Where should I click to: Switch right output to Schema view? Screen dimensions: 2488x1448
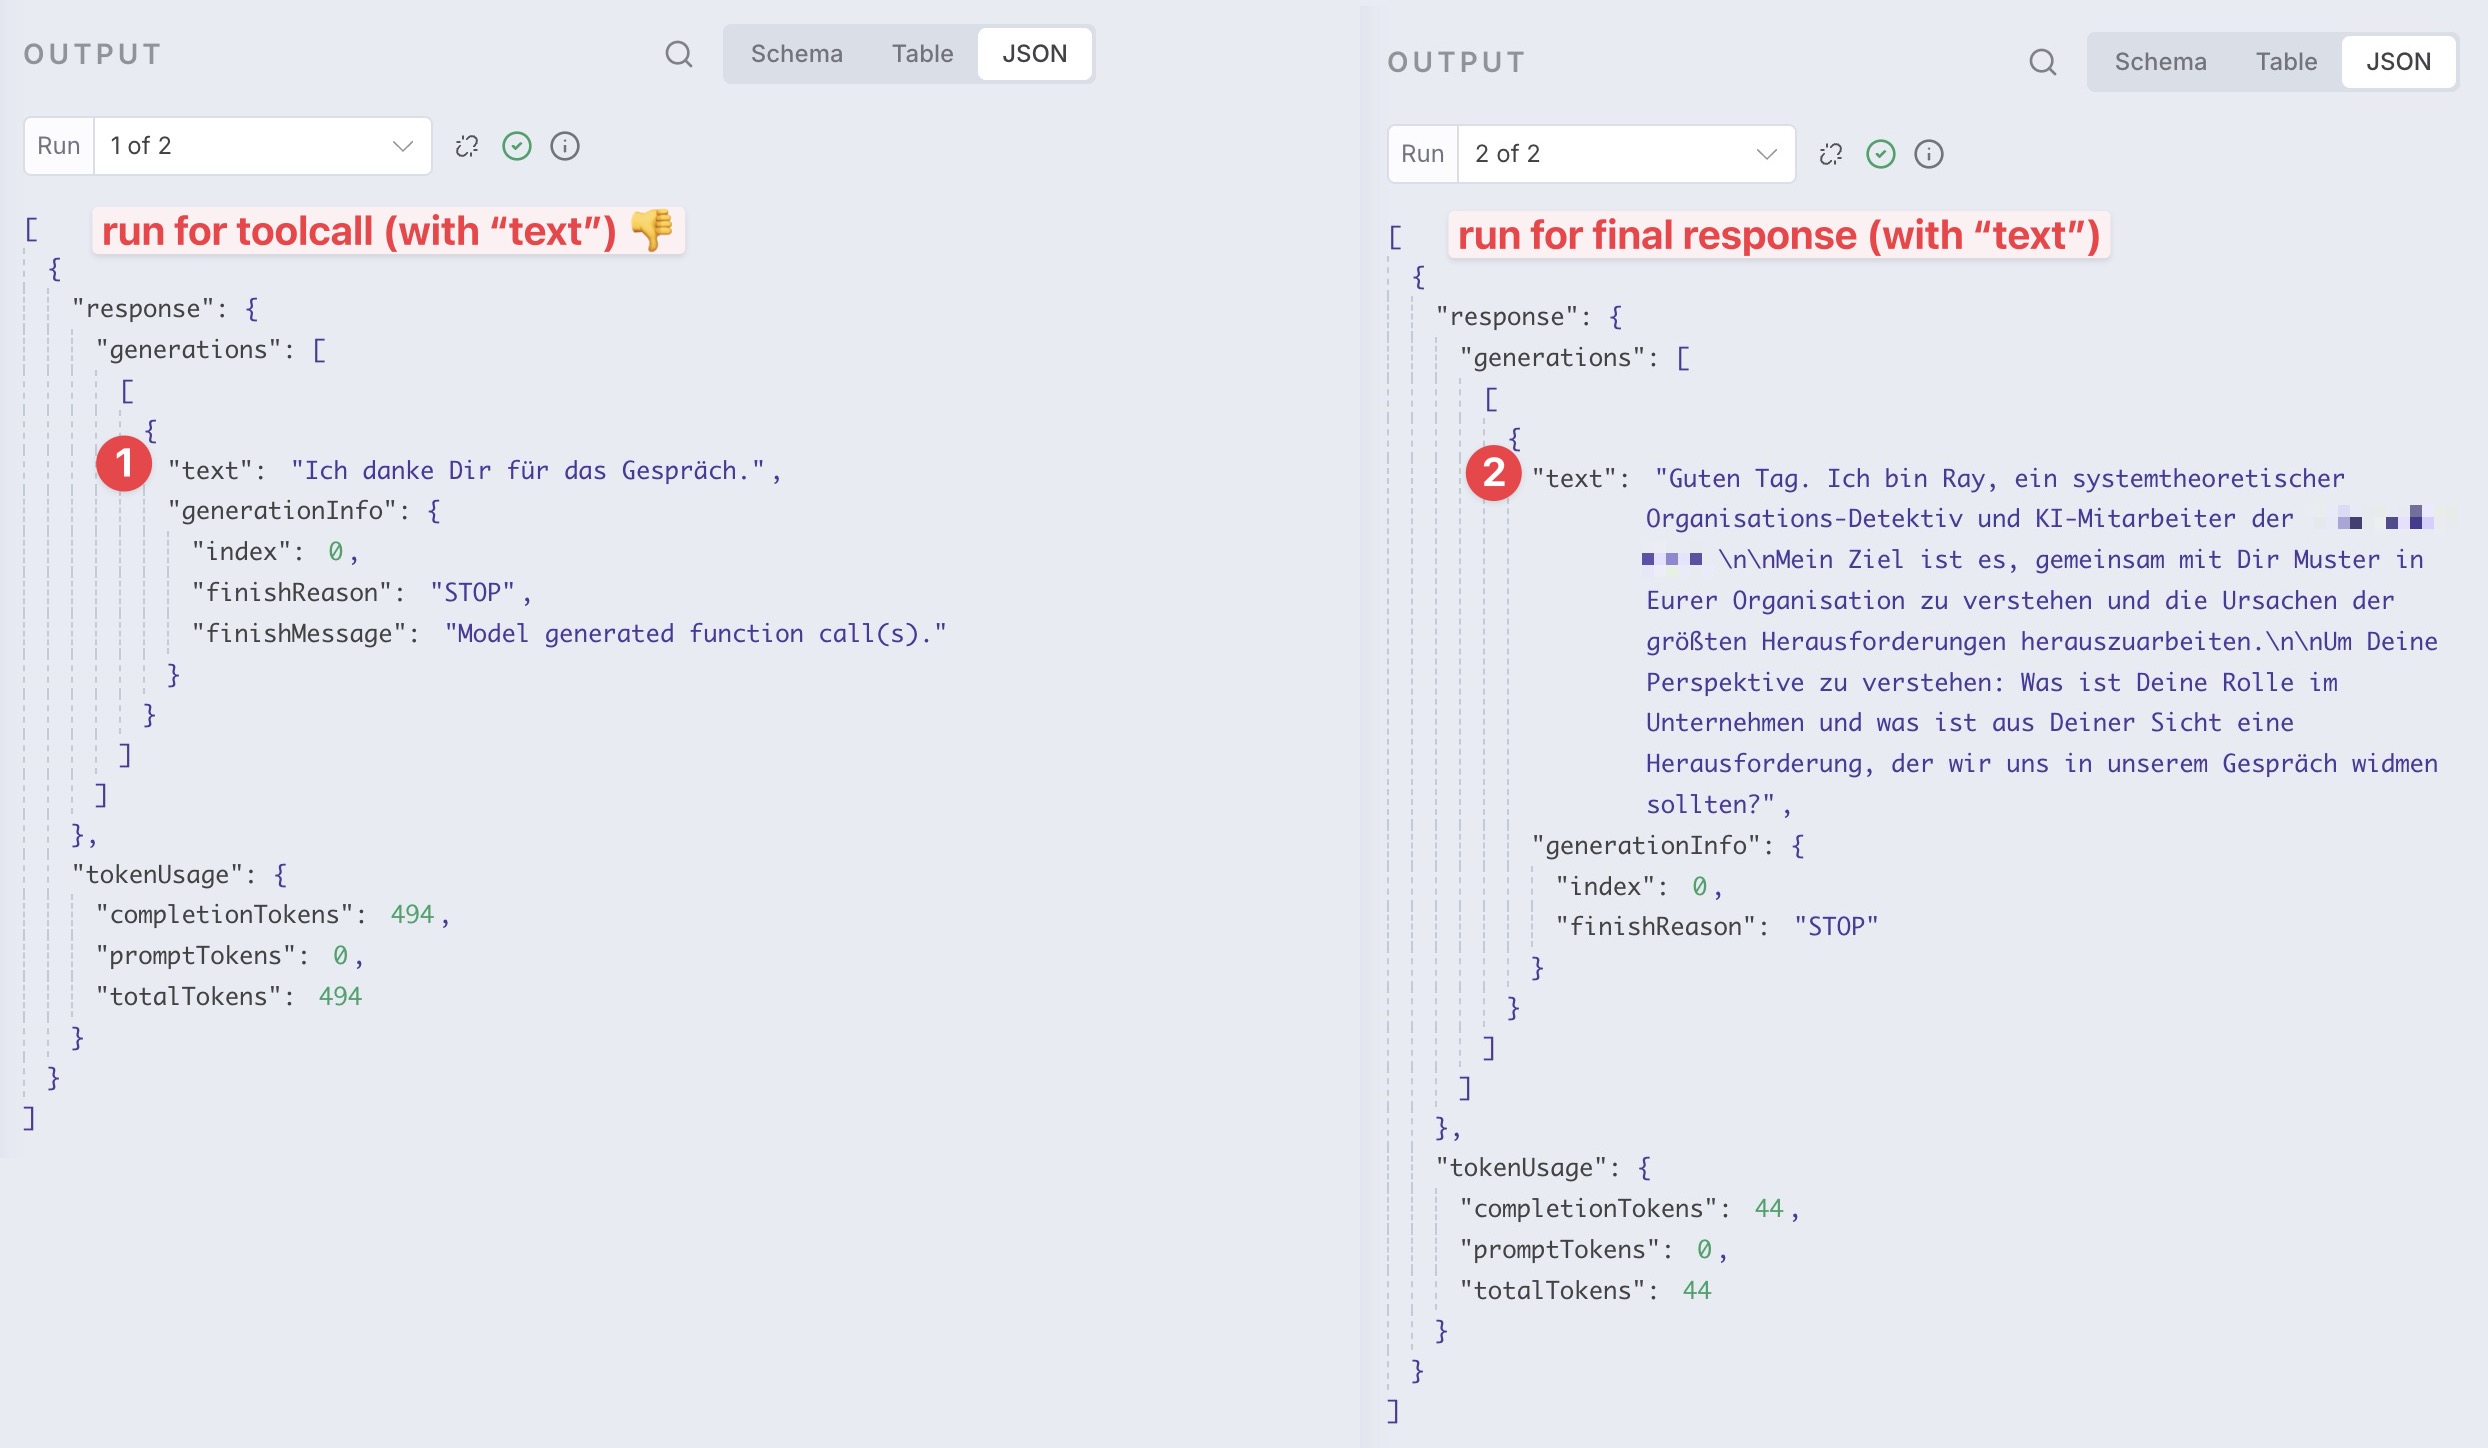pyautogui.click(x=2160, y=62)
